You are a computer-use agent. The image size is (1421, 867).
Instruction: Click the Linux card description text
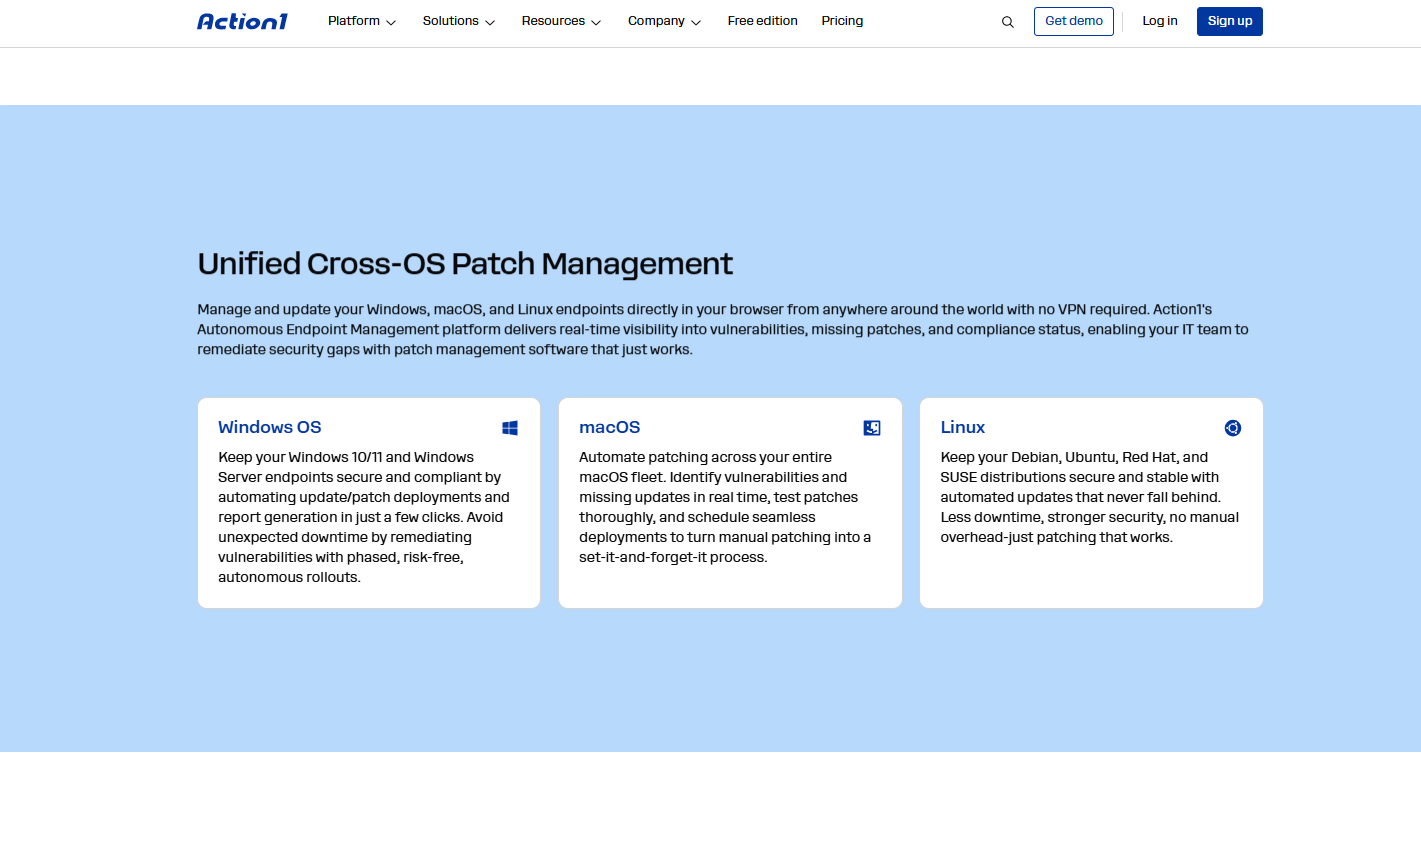click(1090, 497)
